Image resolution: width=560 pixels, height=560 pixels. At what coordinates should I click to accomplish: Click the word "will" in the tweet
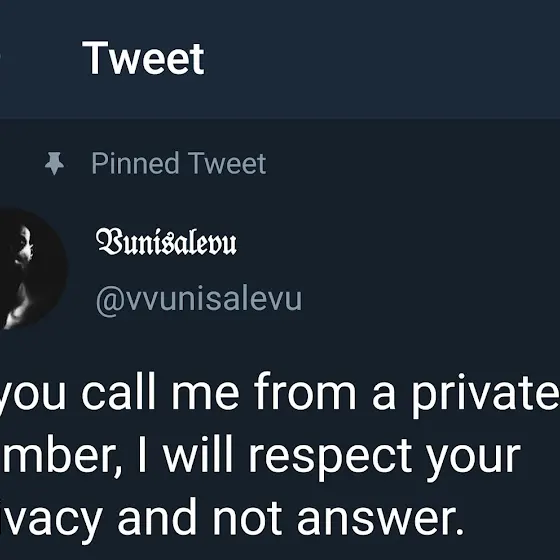coord(198,454)
